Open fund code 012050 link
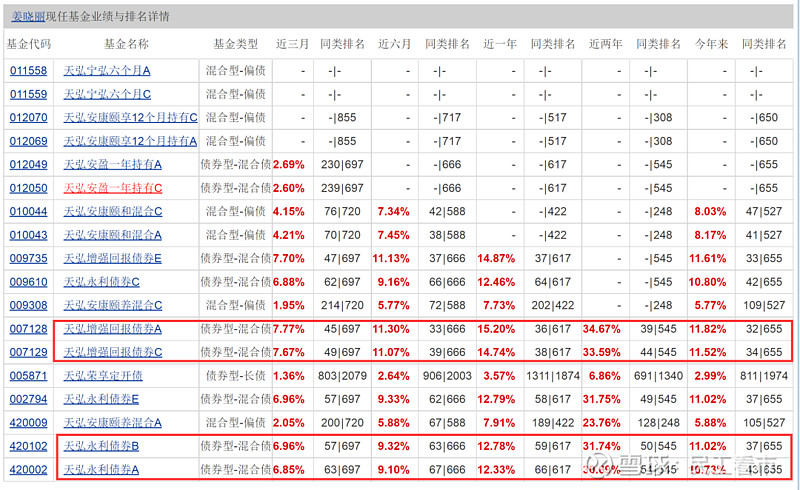The height and width of the screenshot is (490, 800). tap(29, 188)
